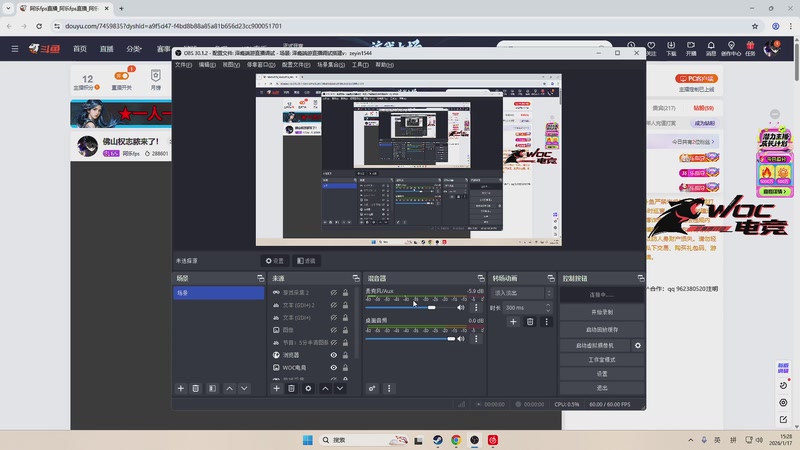The height and width of the screenshot is (450, 800).
Task: Open source 设置 button below preview
Action: pos(275,261)
